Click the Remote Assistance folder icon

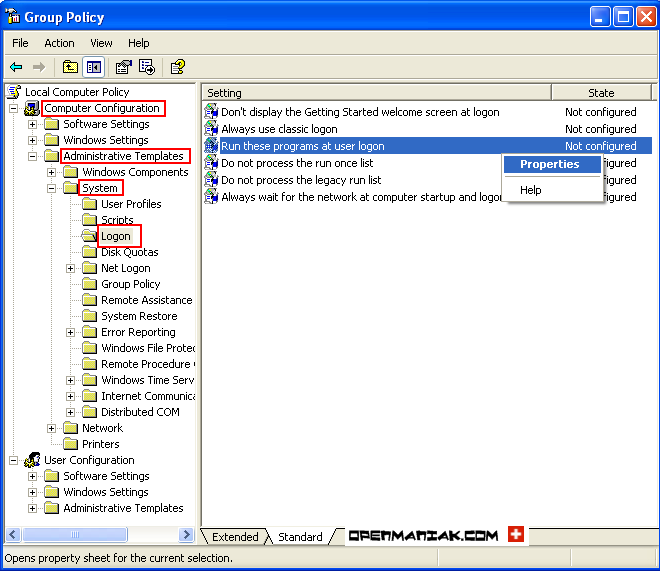(x=89, y=300)
